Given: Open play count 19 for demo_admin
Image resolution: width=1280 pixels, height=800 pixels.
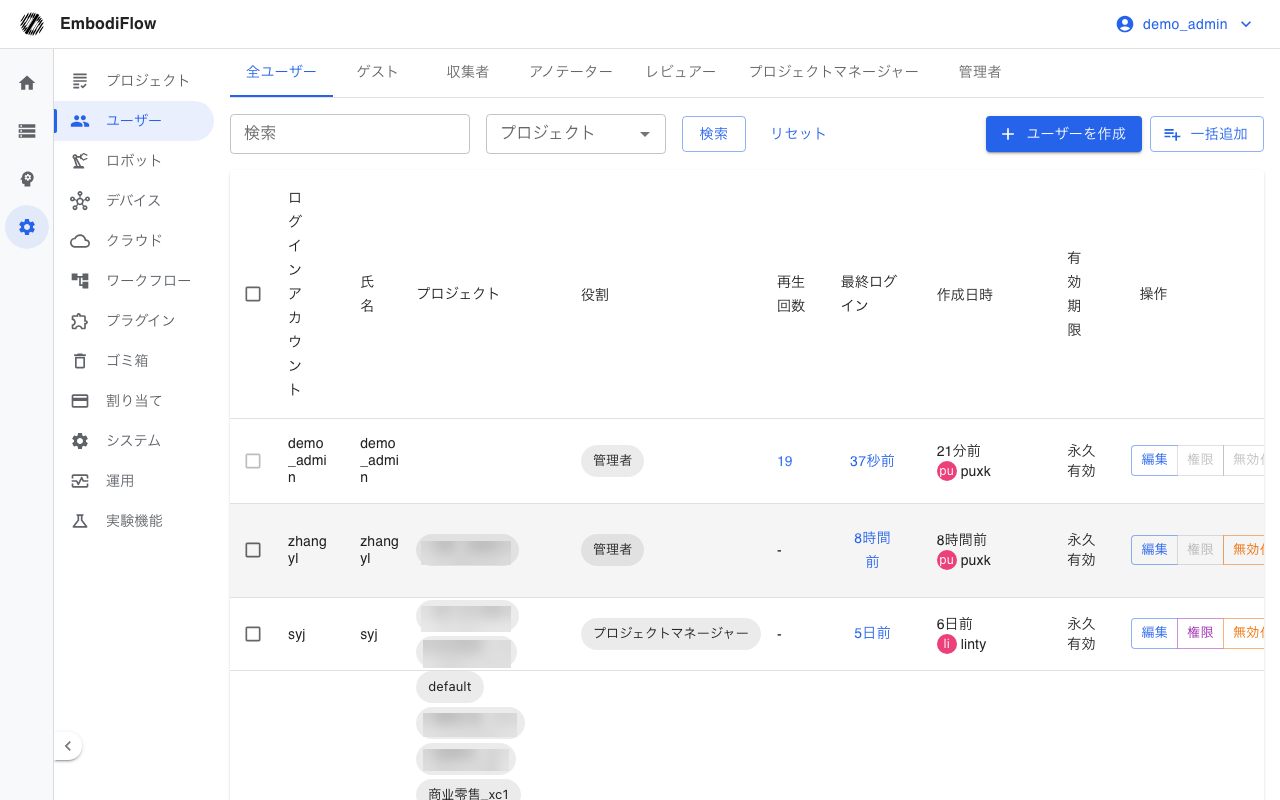Looking at the screenshot, I should pos(785,461).
